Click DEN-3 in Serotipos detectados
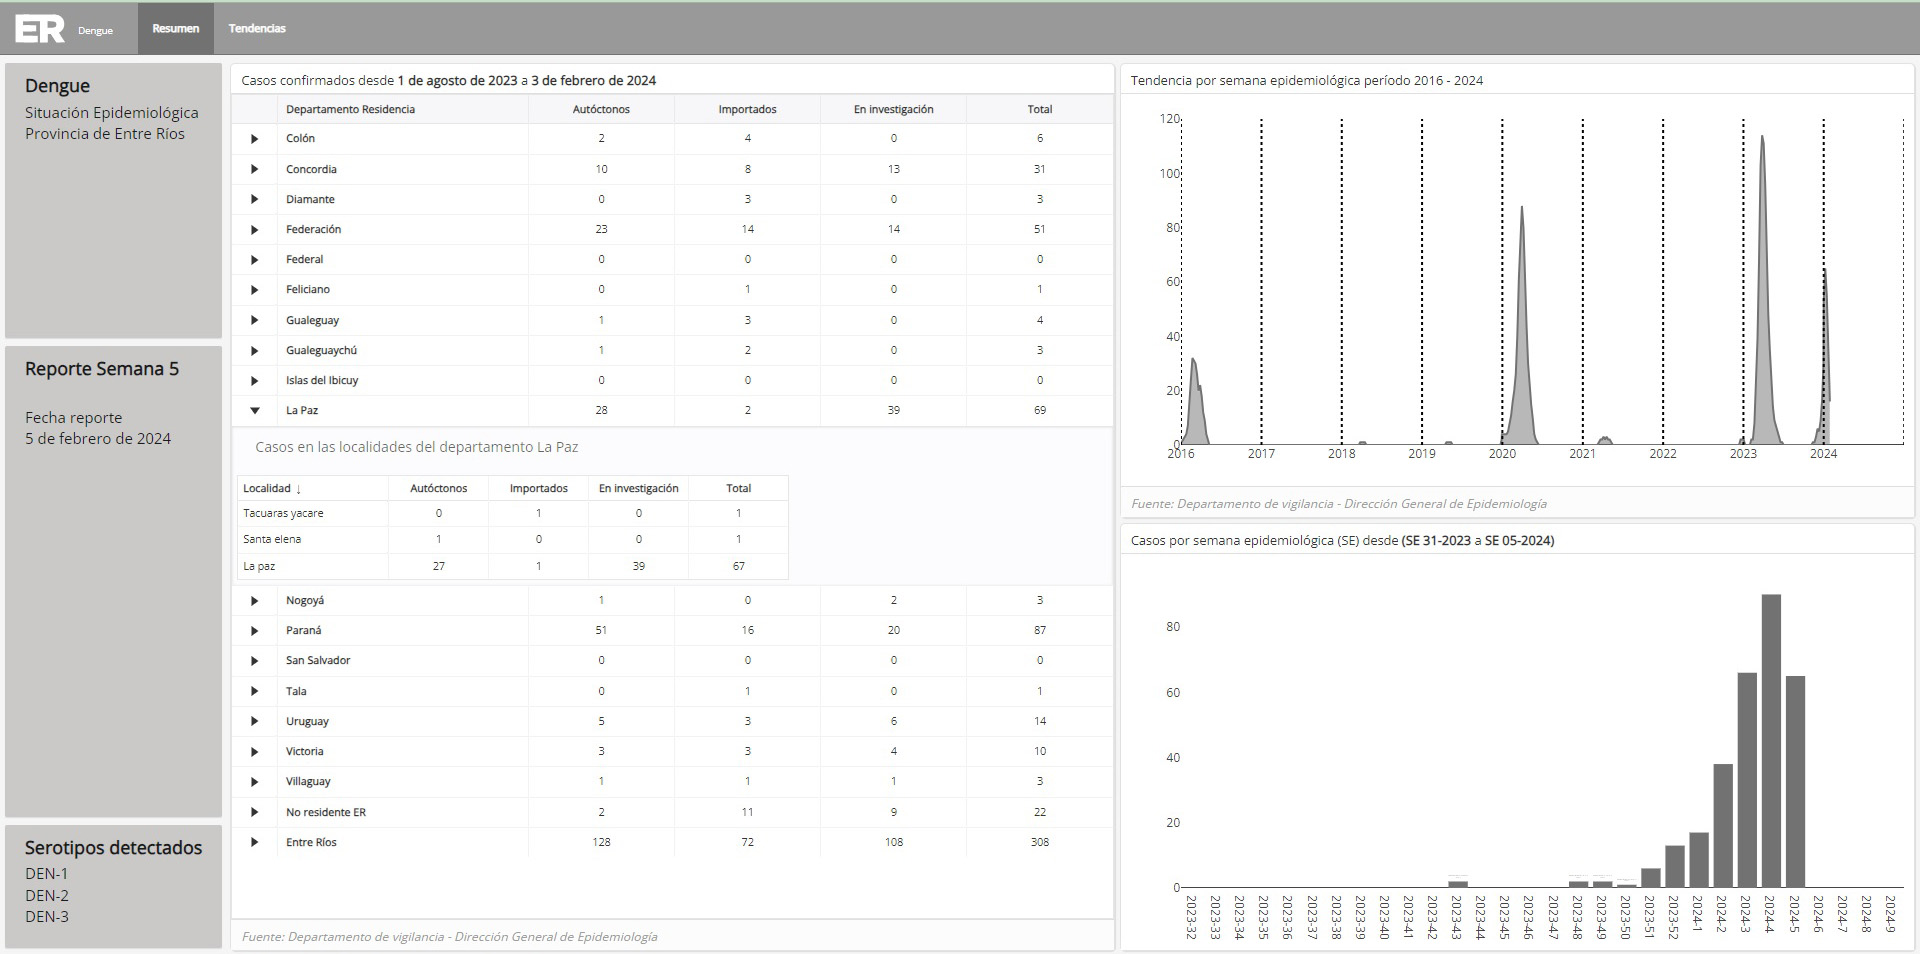 pos(47,917)
